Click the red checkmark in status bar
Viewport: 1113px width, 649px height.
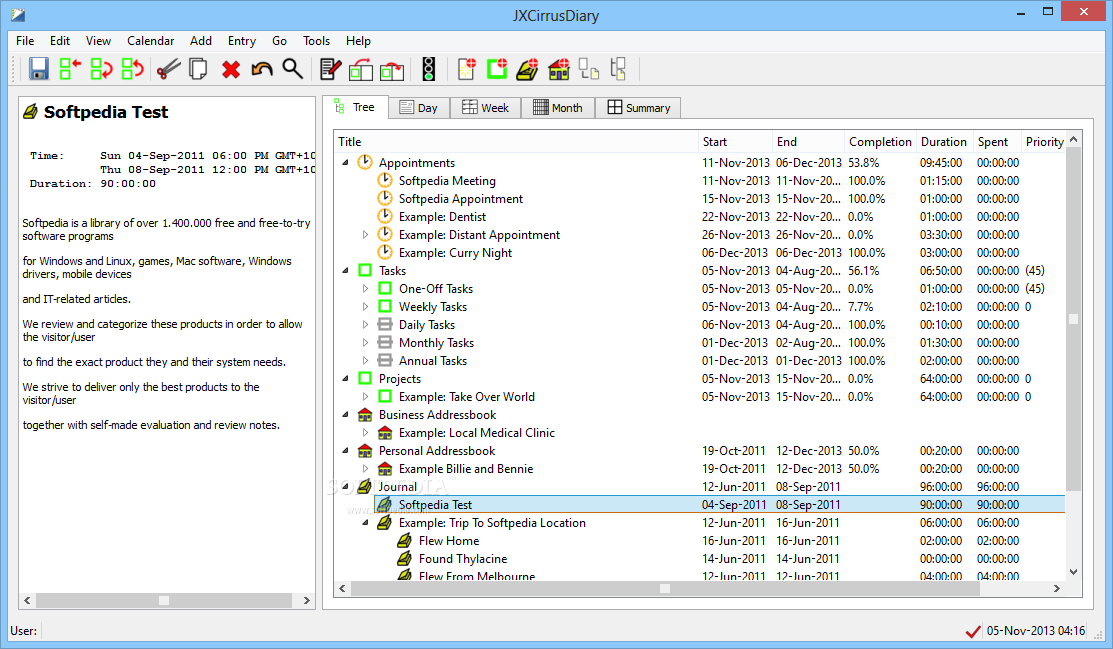(972, 631)
